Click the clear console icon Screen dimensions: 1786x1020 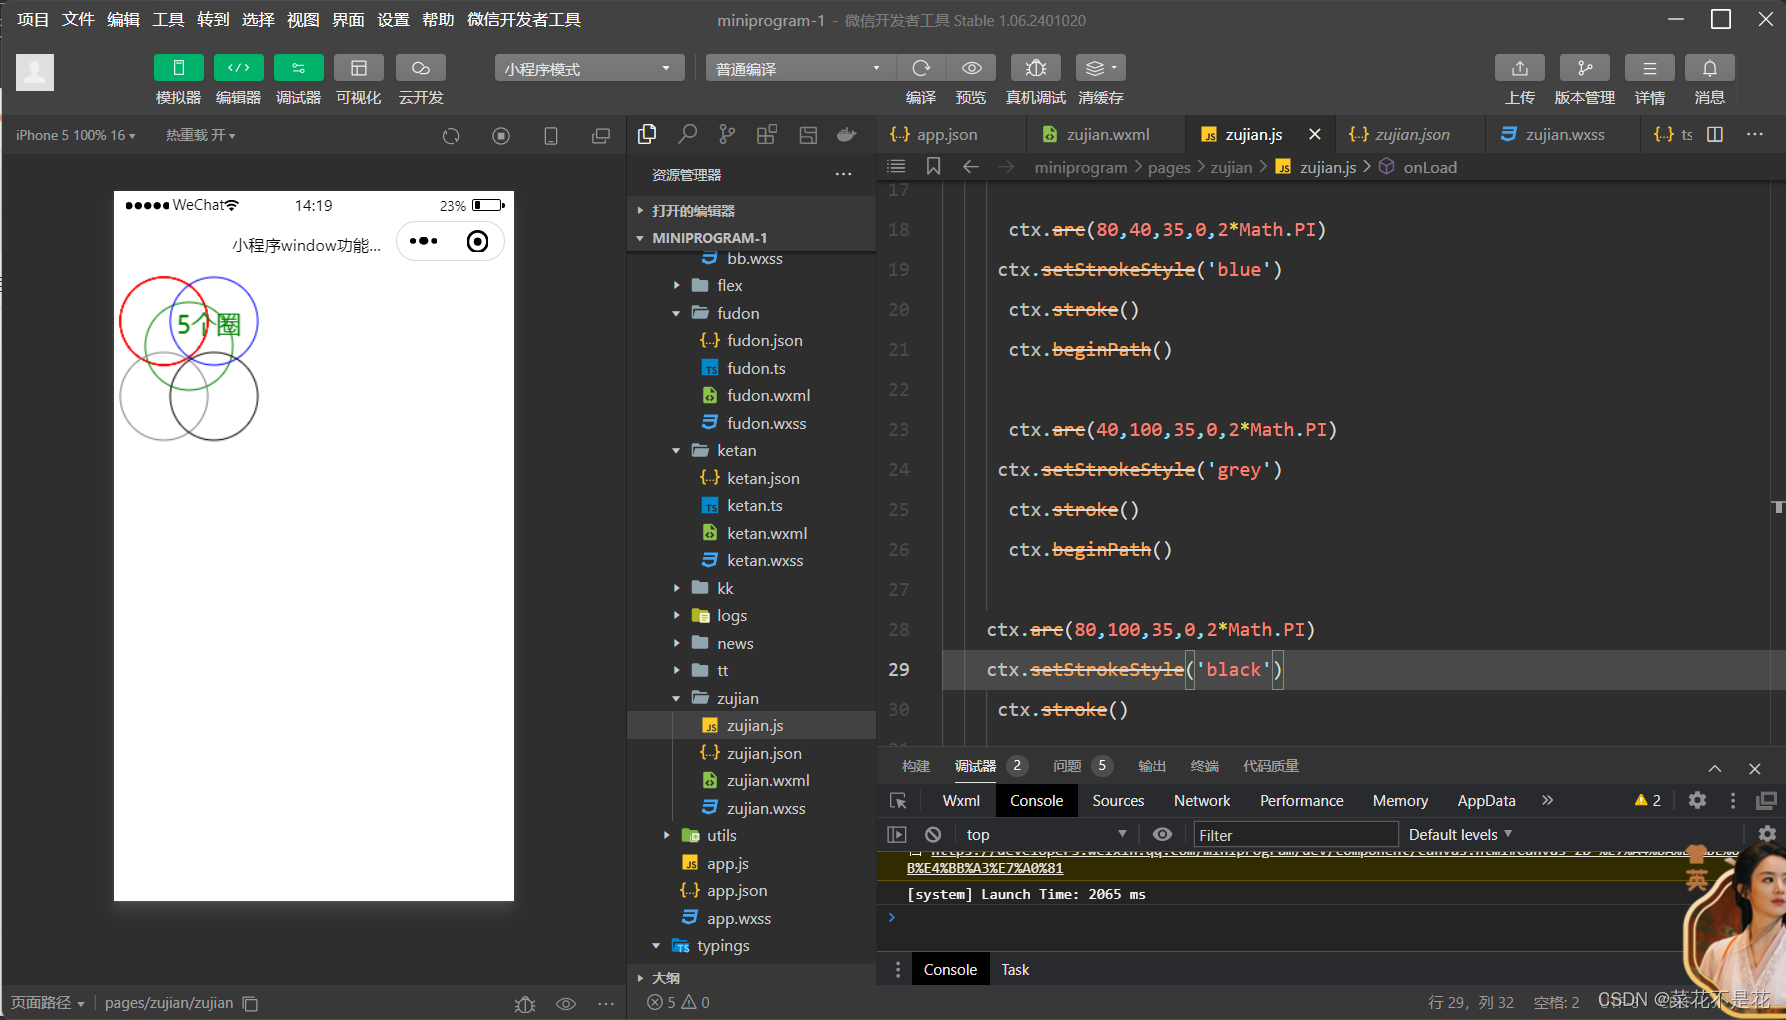coord(933,834)
